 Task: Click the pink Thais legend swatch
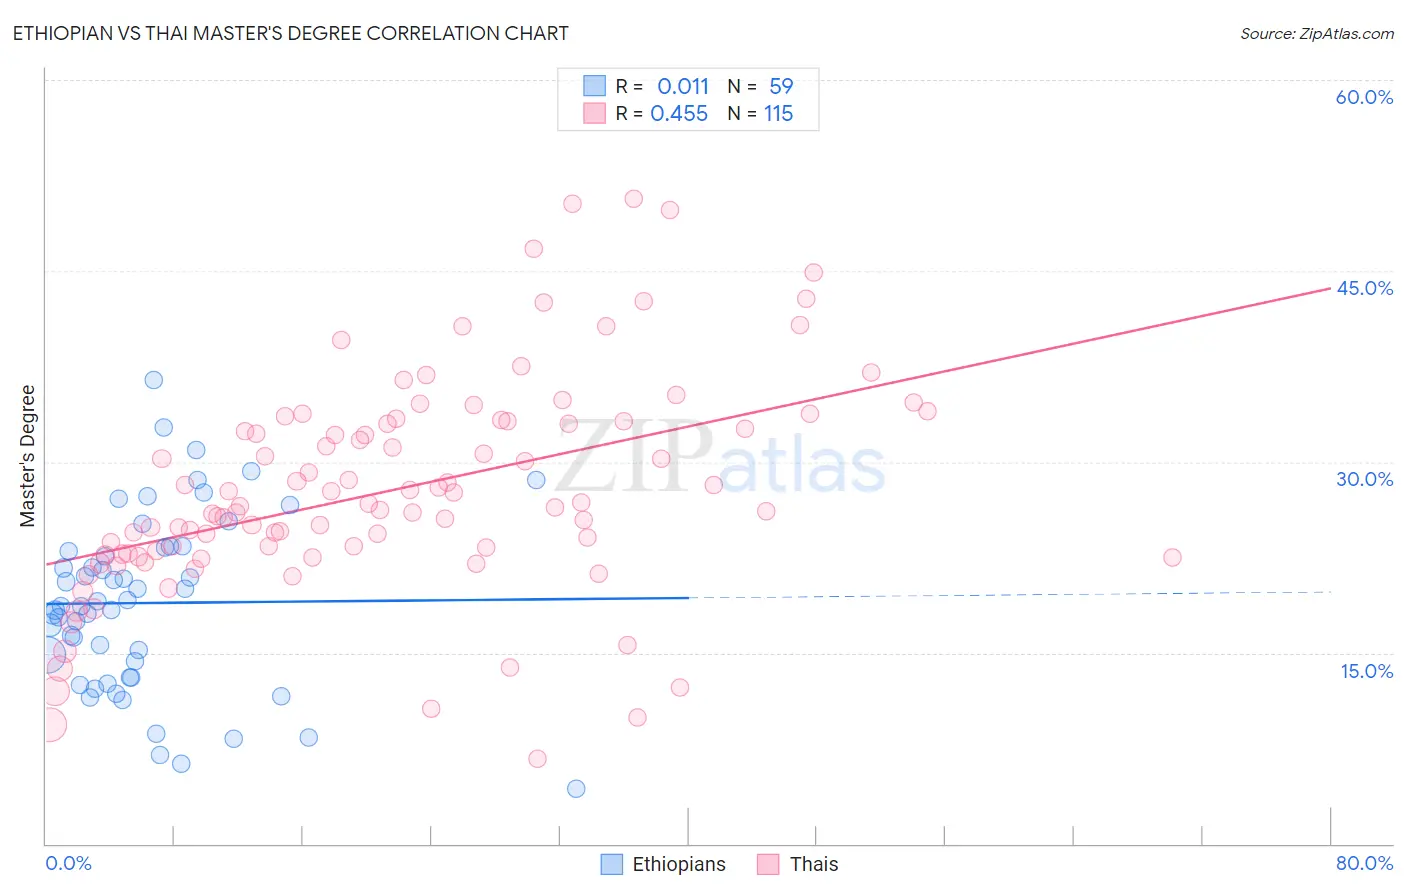[768, 864]
